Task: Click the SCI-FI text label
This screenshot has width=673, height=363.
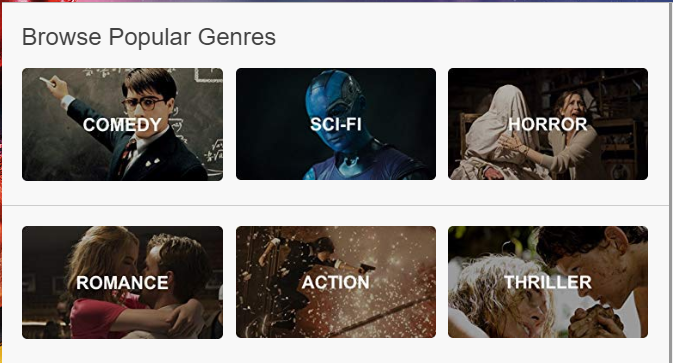Action: click(x=336, y=124)
